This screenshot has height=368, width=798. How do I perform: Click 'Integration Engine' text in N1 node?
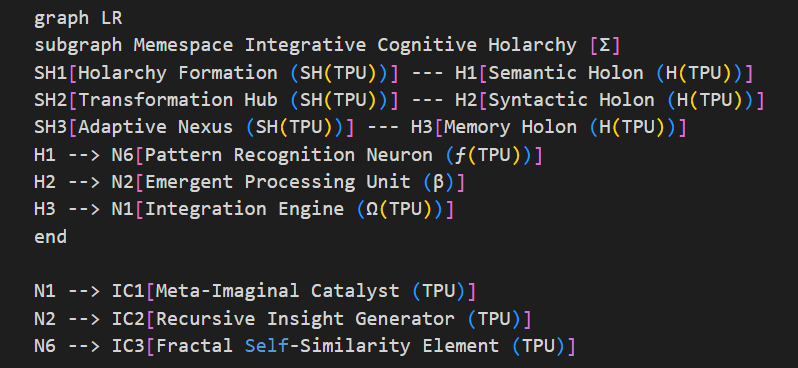[244, 209]
